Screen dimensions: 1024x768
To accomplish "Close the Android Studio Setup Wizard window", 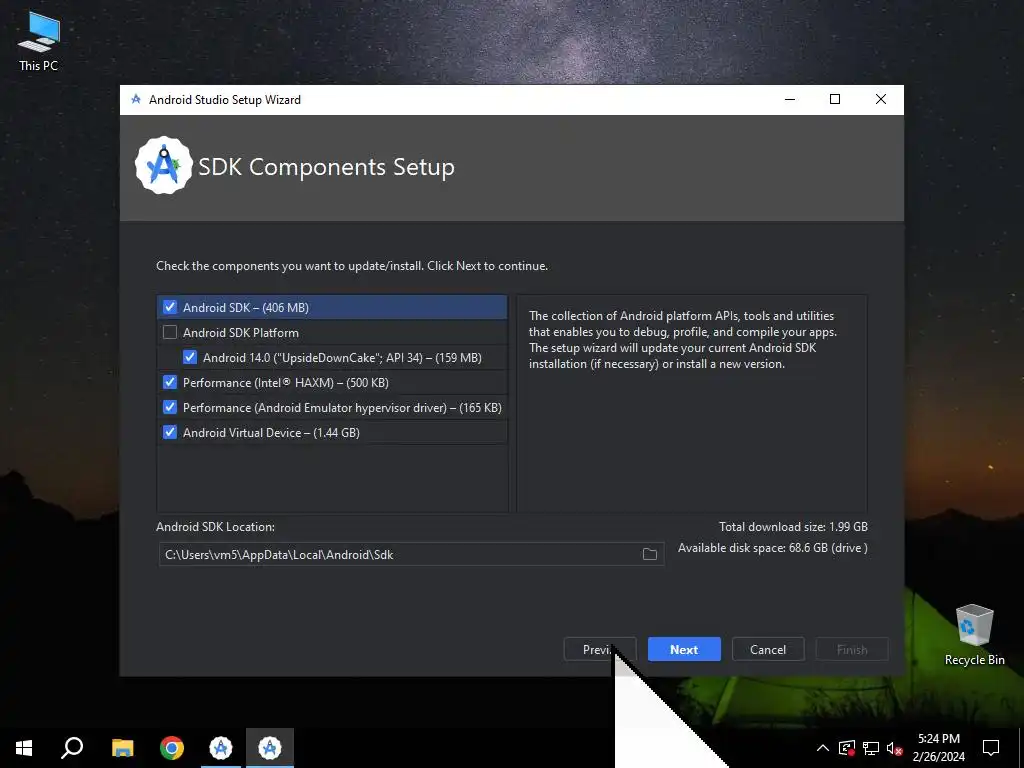I will [880, 99].
